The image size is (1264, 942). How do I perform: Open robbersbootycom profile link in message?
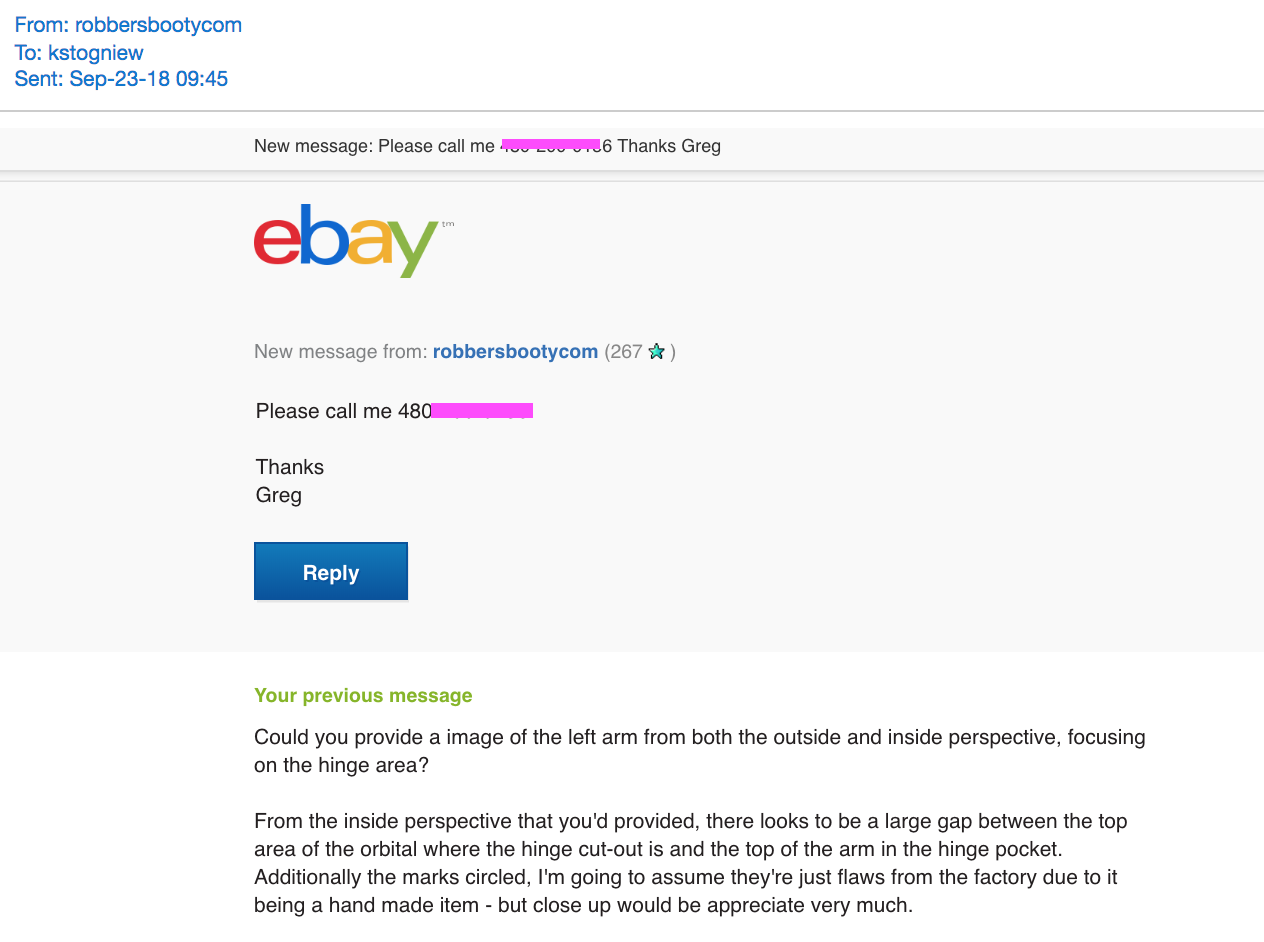point(515,352)
